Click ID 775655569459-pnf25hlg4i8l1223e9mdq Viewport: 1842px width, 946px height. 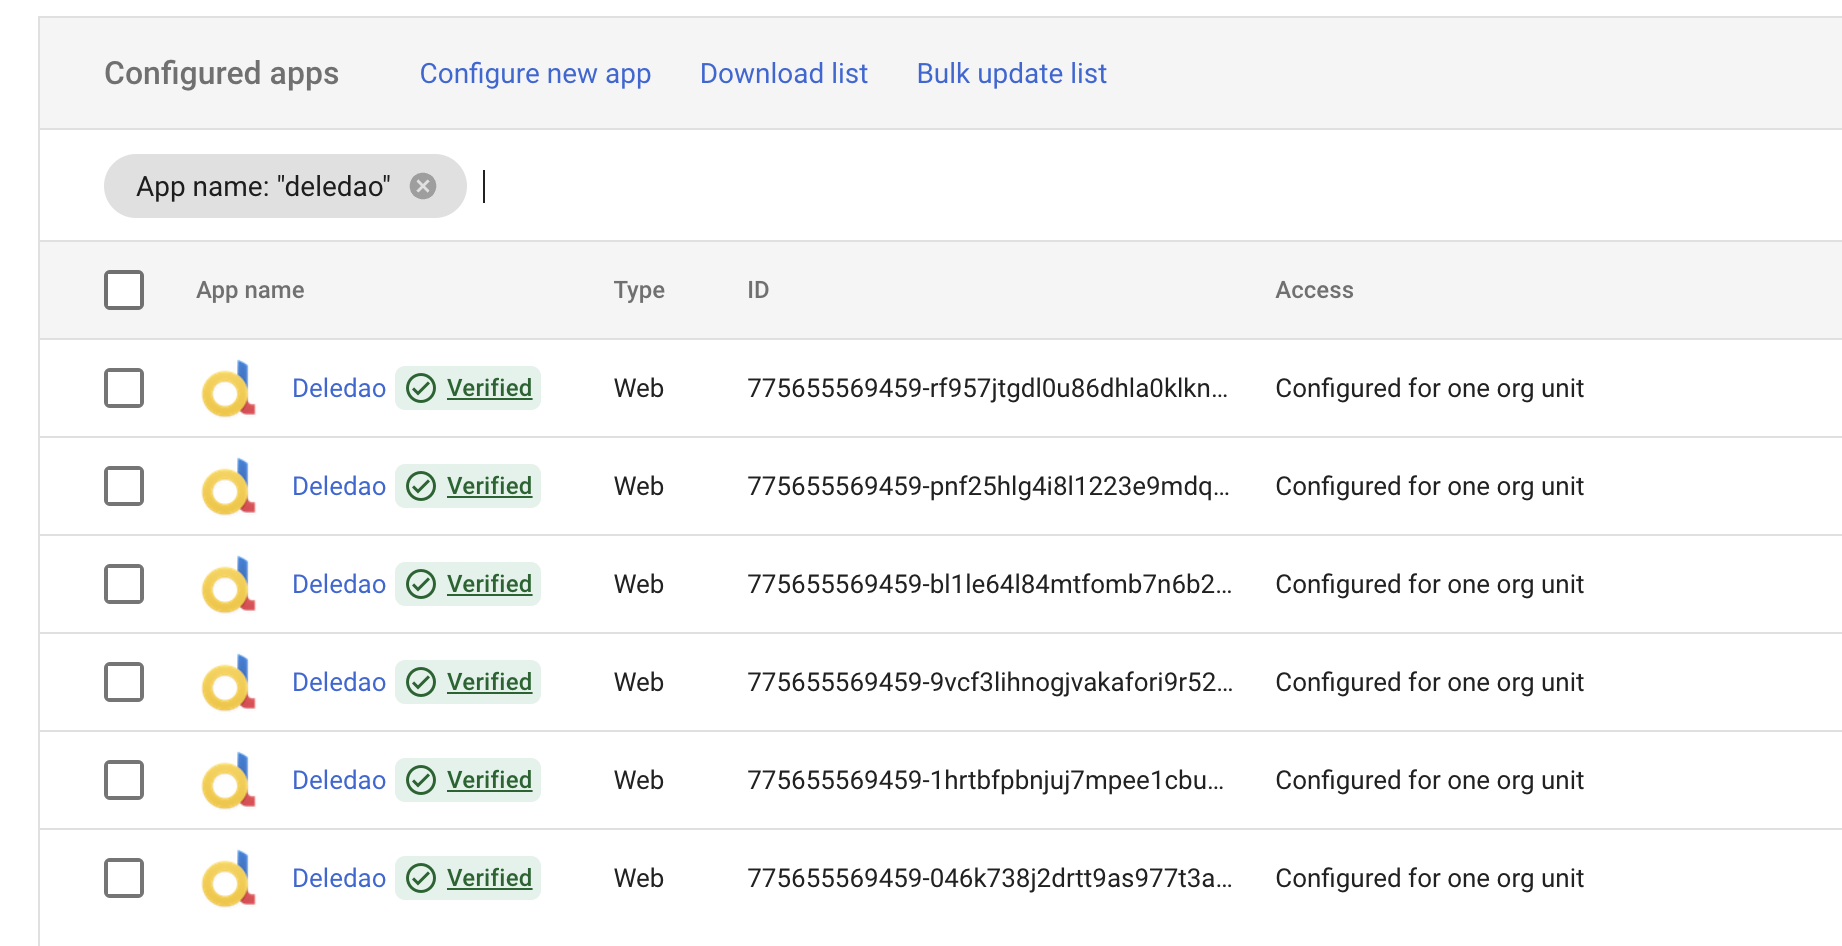point(988,486)
